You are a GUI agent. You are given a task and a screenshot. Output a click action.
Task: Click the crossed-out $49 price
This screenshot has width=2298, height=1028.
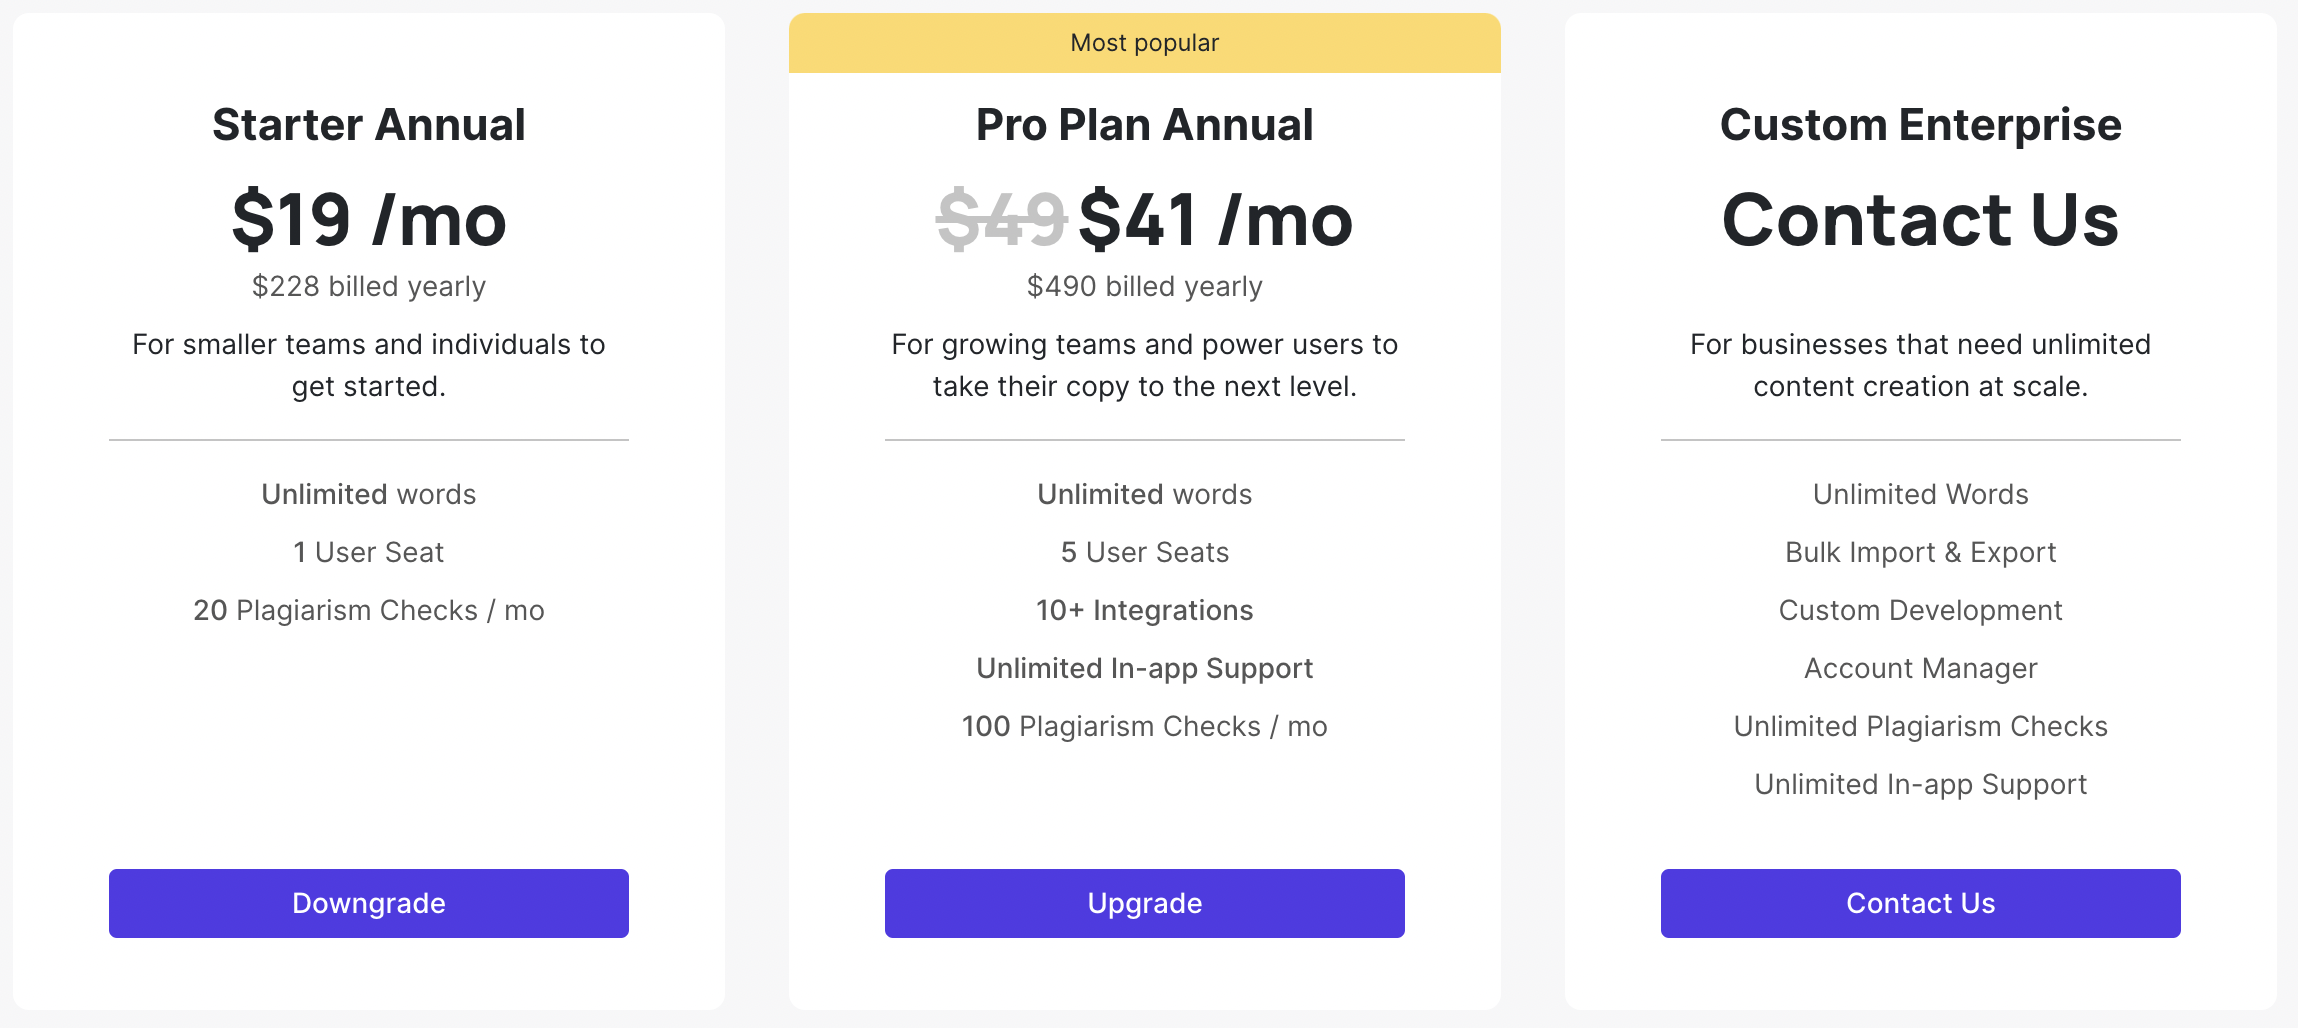[x=1002, y=219]
